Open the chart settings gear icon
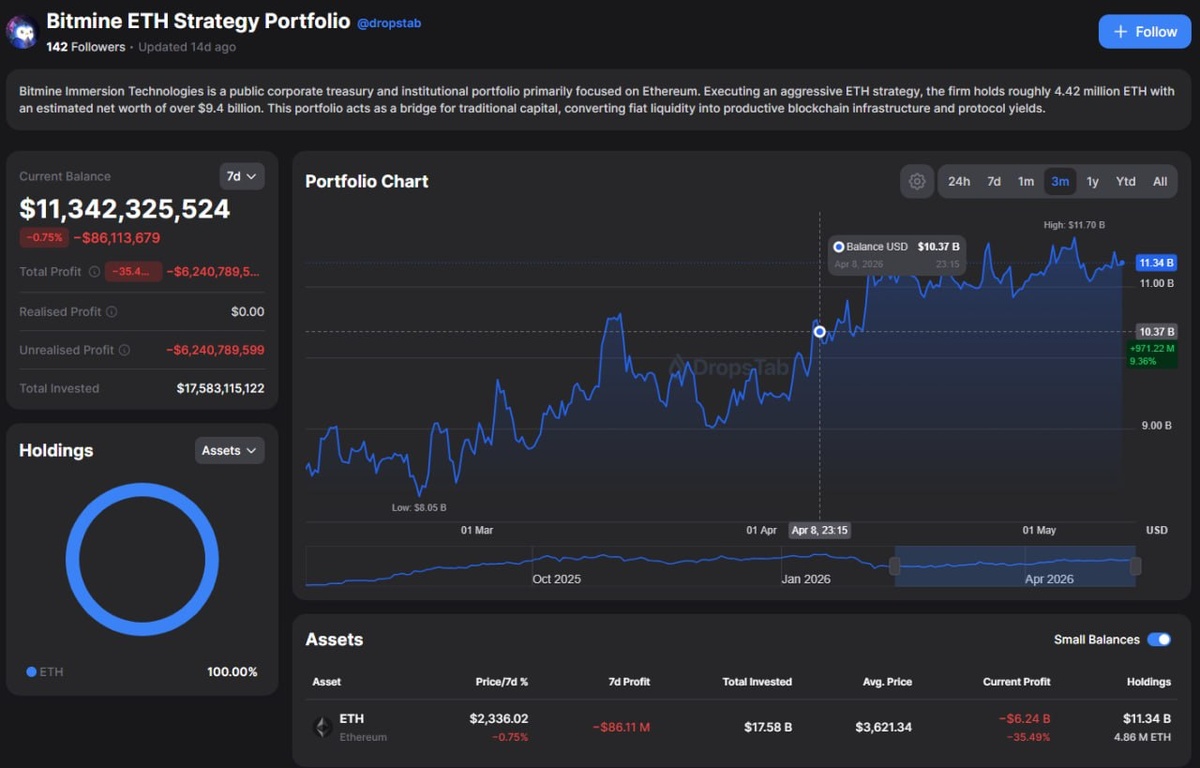 click(917, 181)
